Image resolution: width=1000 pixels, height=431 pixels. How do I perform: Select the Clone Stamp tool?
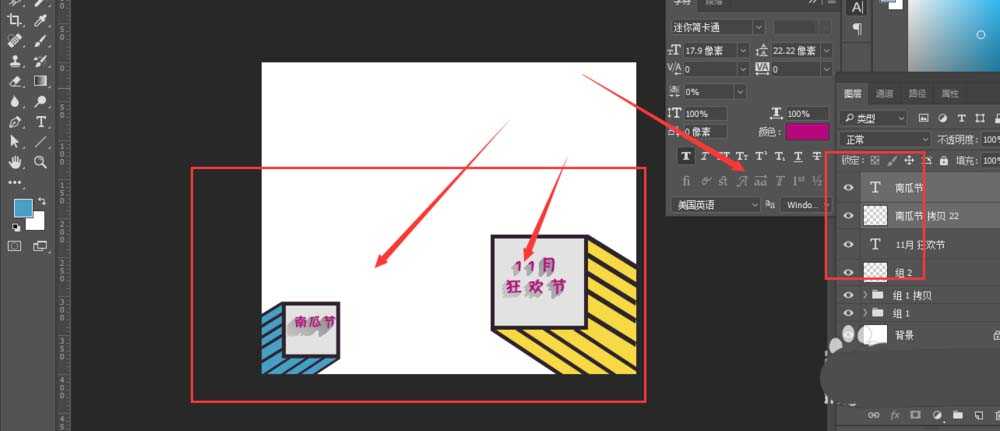[15, 61]
